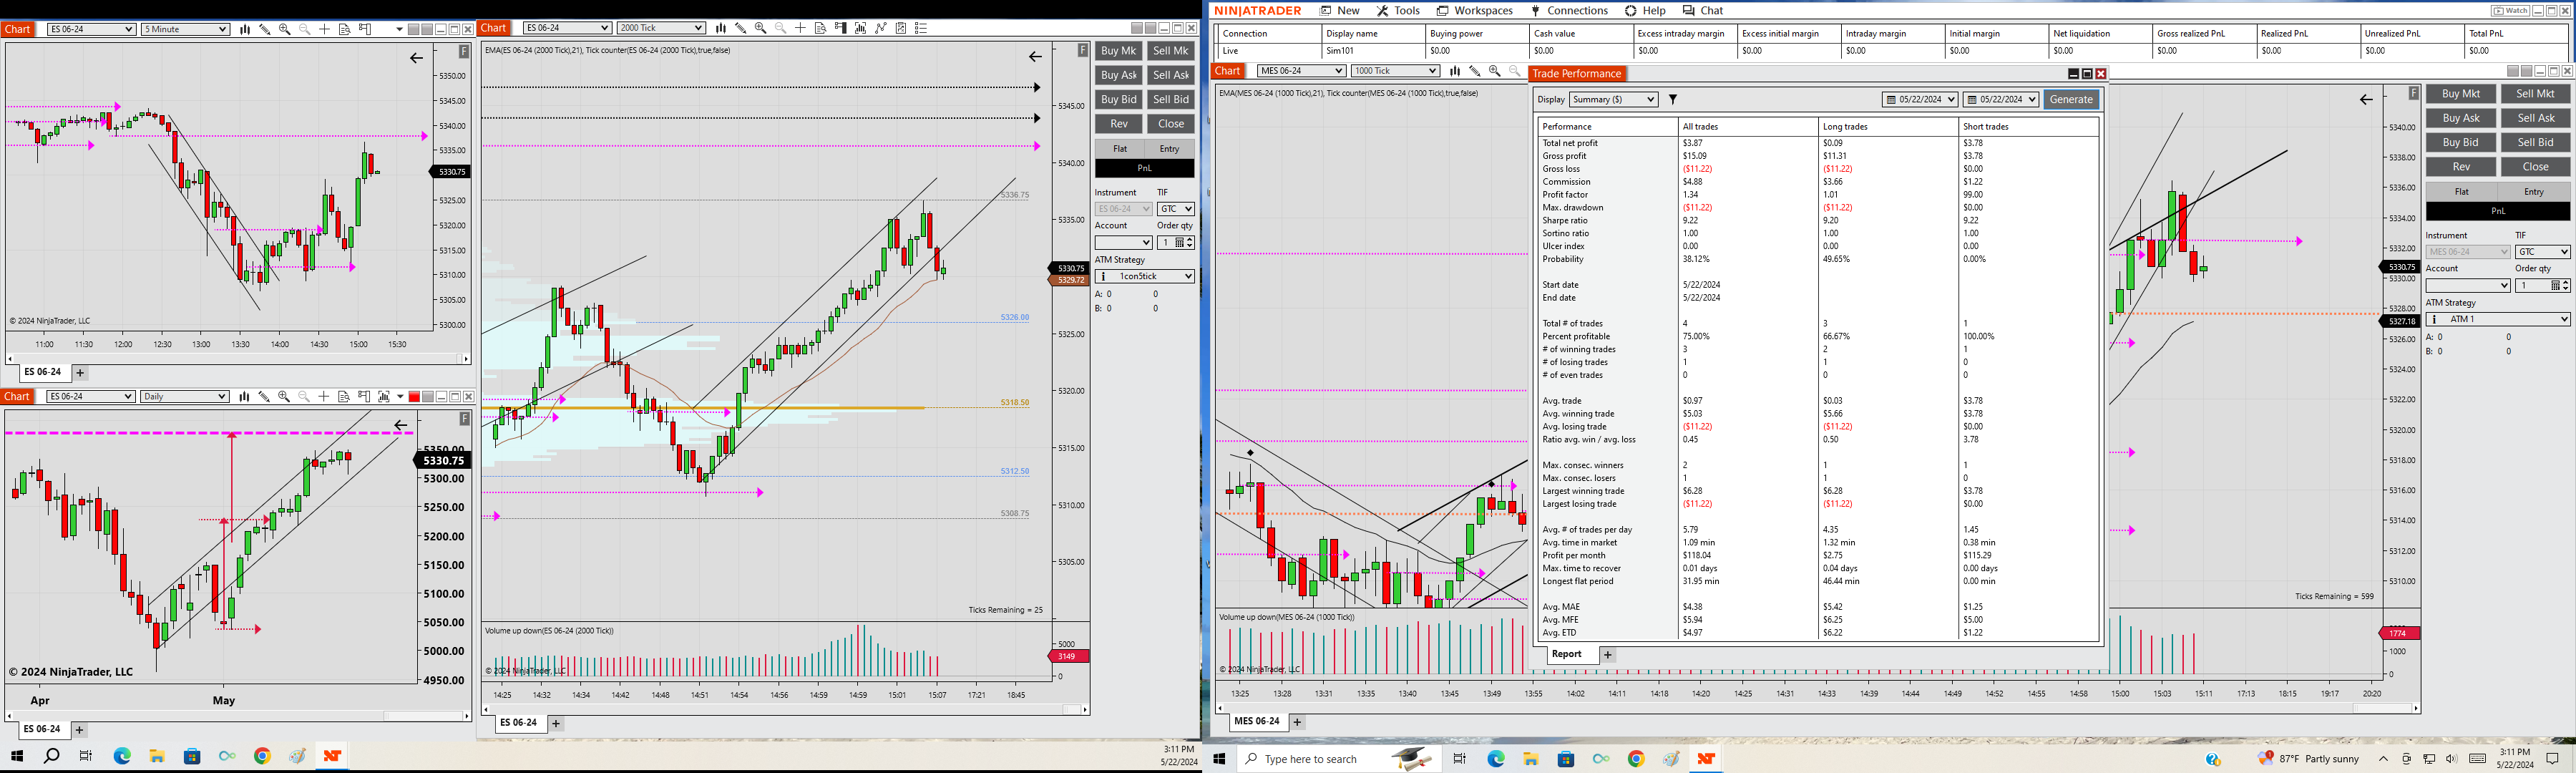The width and height of the screenshot is (2576, 773).
Task: Enable crosshair in 2000 Tick chart toolbar
Action: point(800,28)
